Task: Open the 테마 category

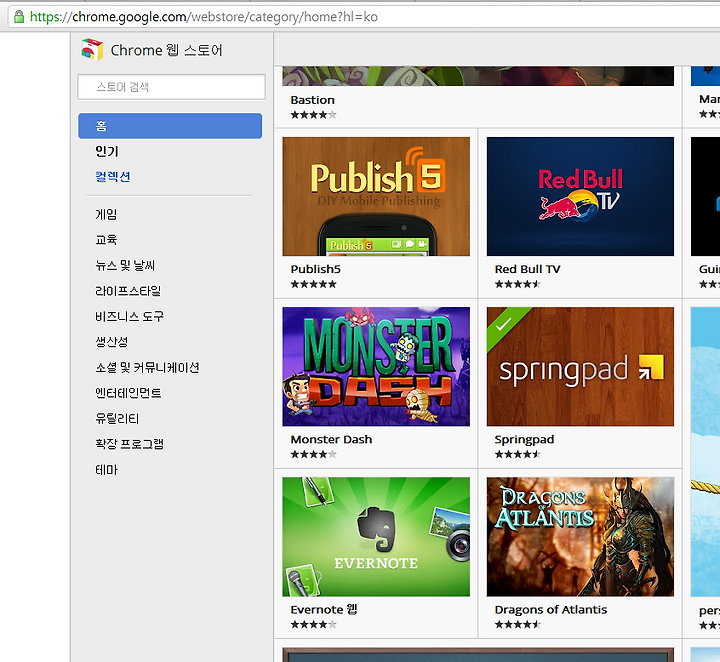Action: pos(106,470)
